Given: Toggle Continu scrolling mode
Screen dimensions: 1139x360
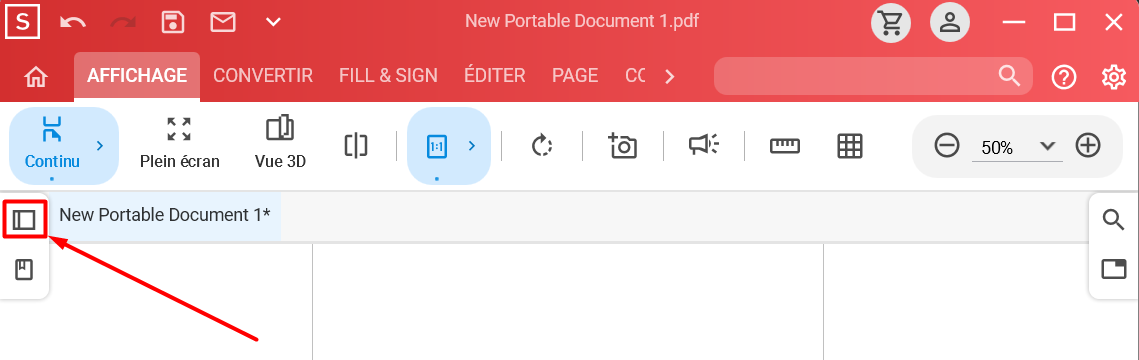Looking at the screenshot, I should (52, 142).
